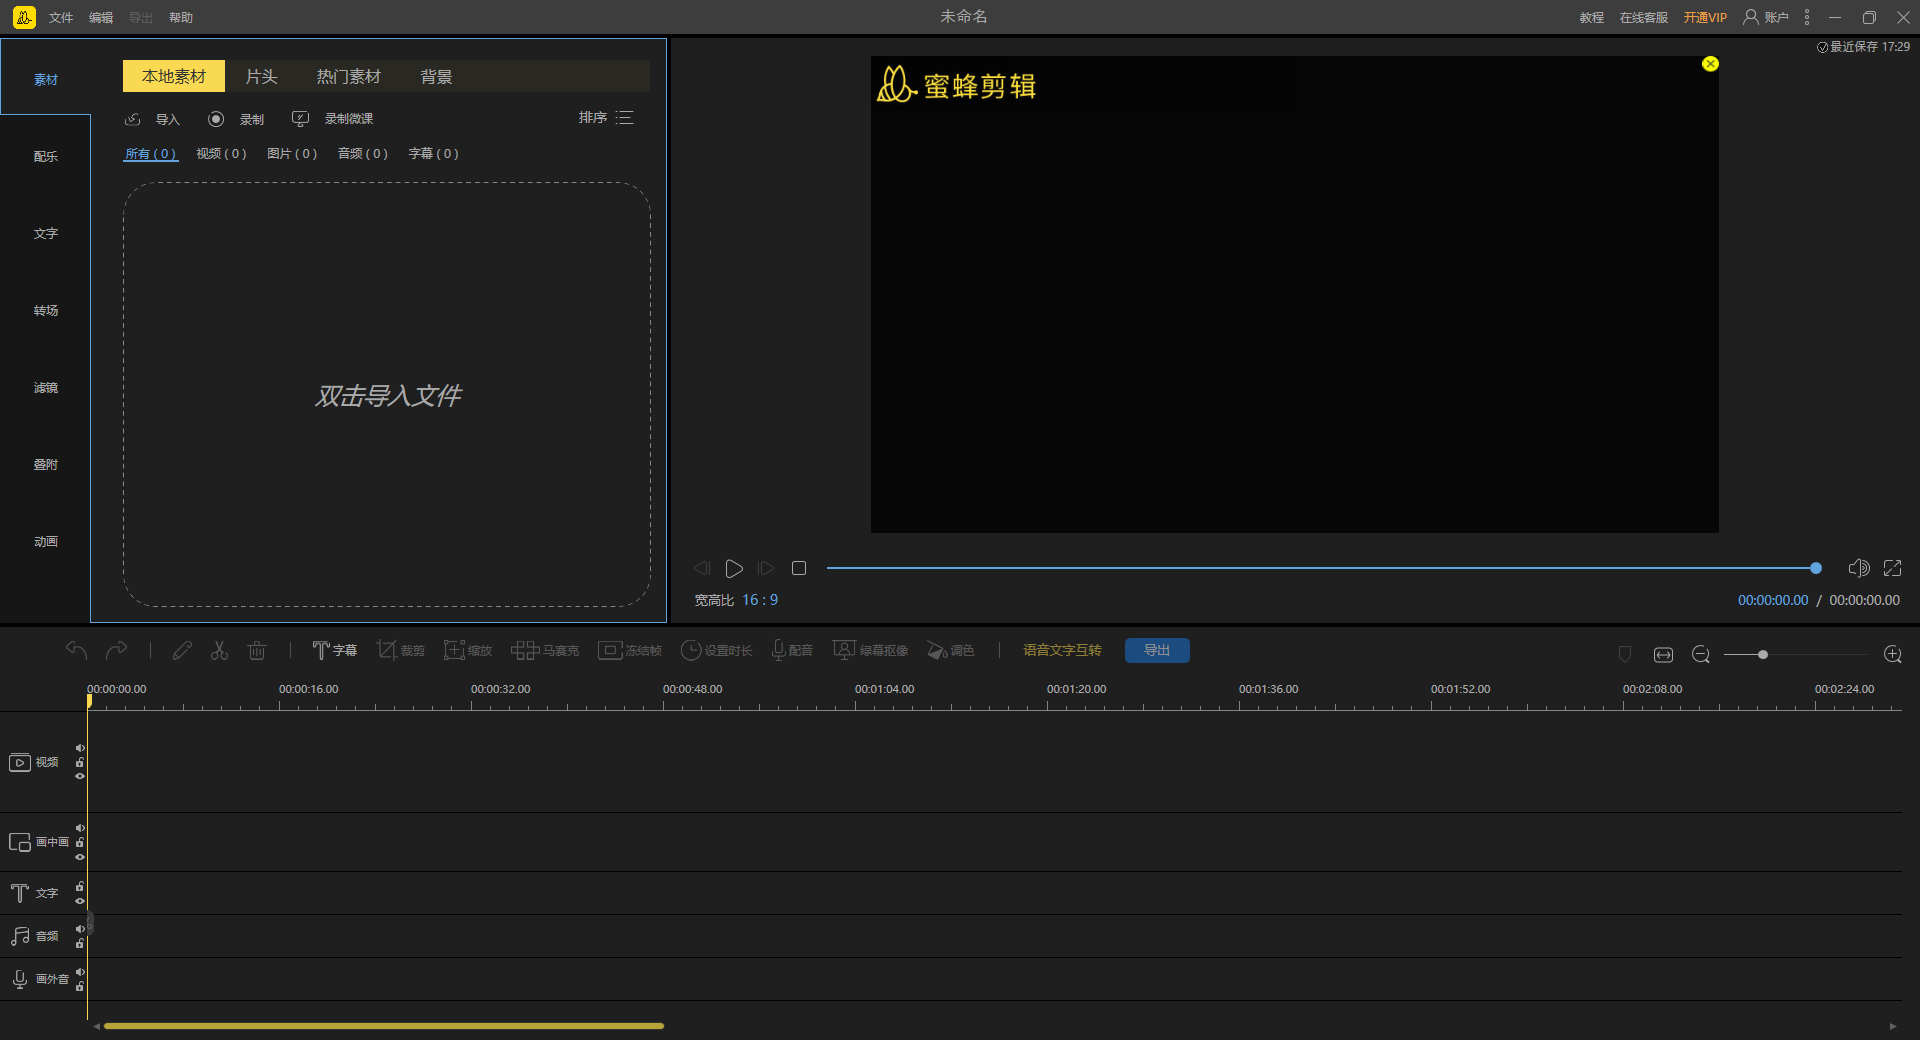Click the fit-timeline-to-width icon
The image size is (1920, 1040).
[1663, 654]
